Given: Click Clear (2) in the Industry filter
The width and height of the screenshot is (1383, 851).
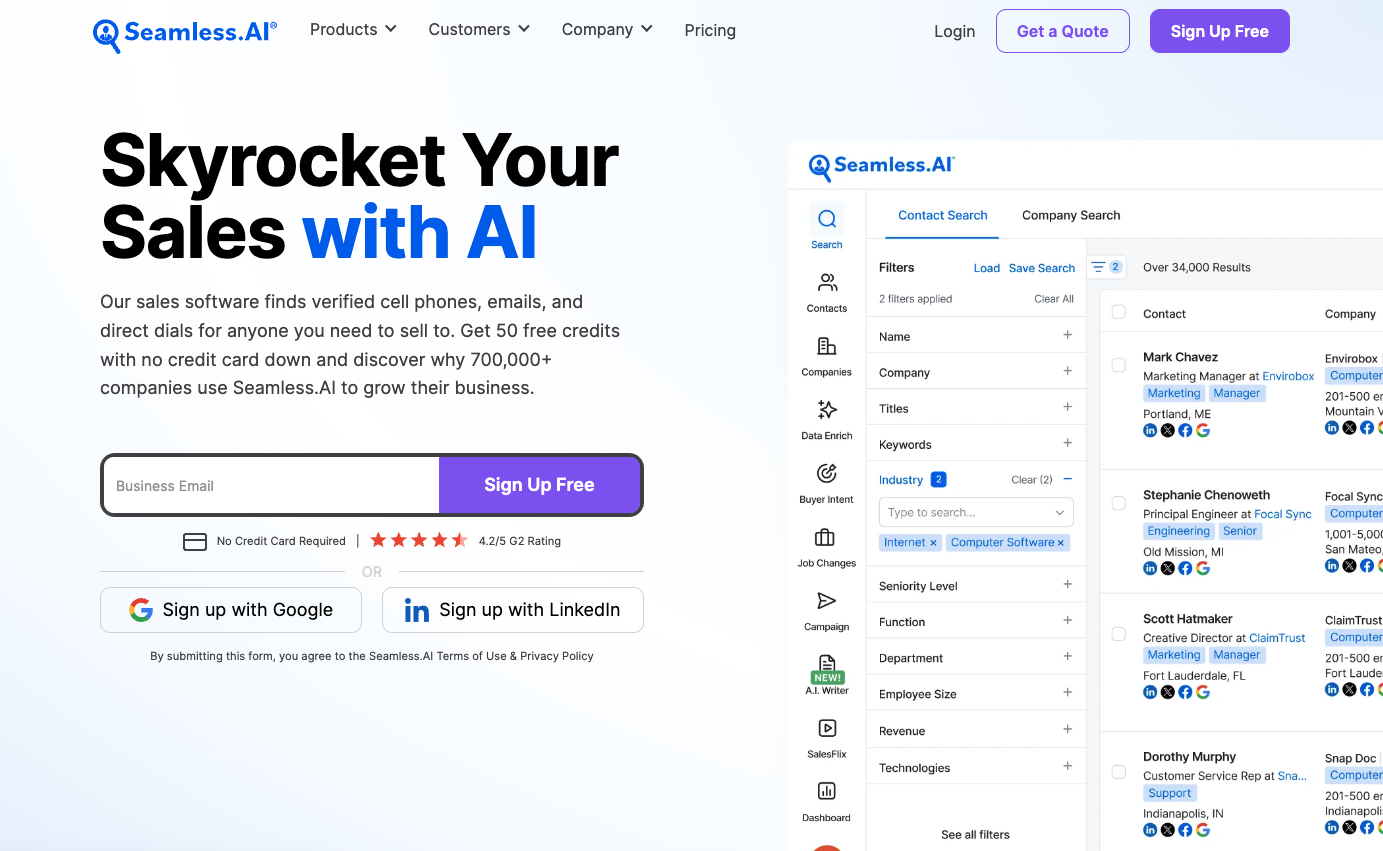Looking at the screenshot, I should [x=1031, y=480].
